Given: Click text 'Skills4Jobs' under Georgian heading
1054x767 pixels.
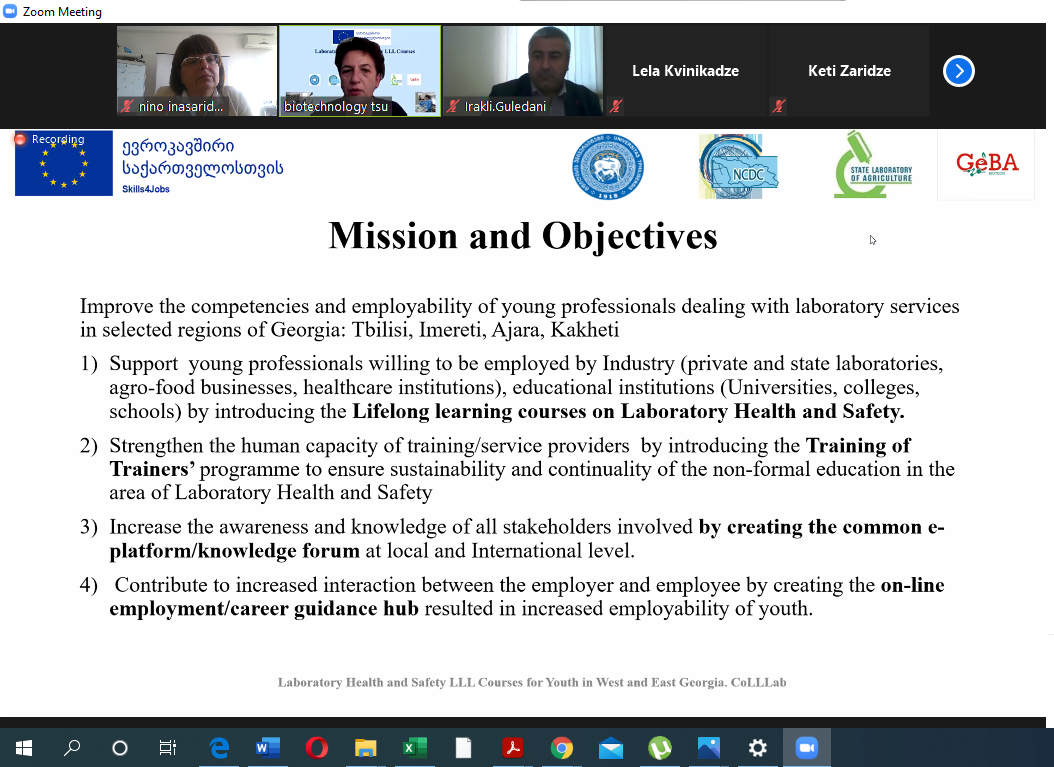Looking at the screenshot, I should pos(146,189).
